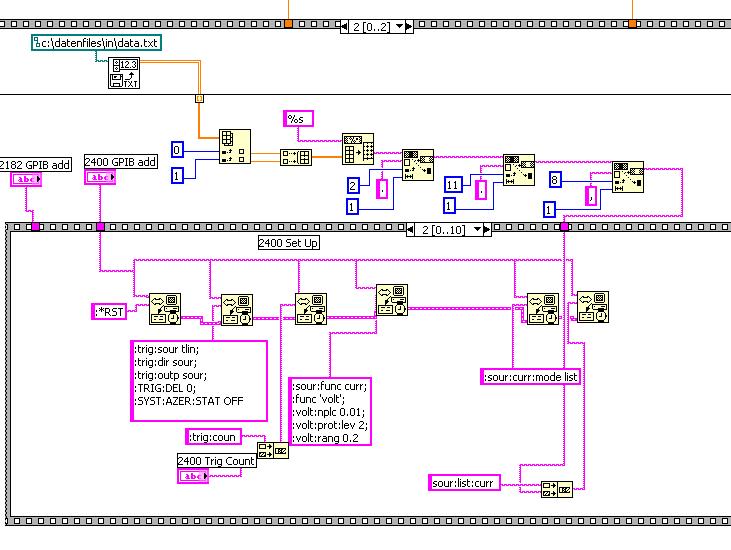
Task: Go to next frame on 2 [0..10] selector
Action: click(487, 229)
